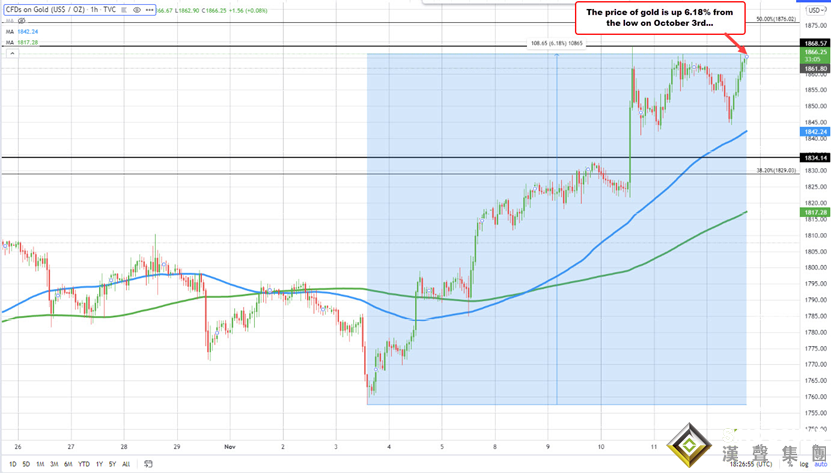The image size is (831, 473).
Task: Open the go-to-date calendar icon
Action: 148,464
